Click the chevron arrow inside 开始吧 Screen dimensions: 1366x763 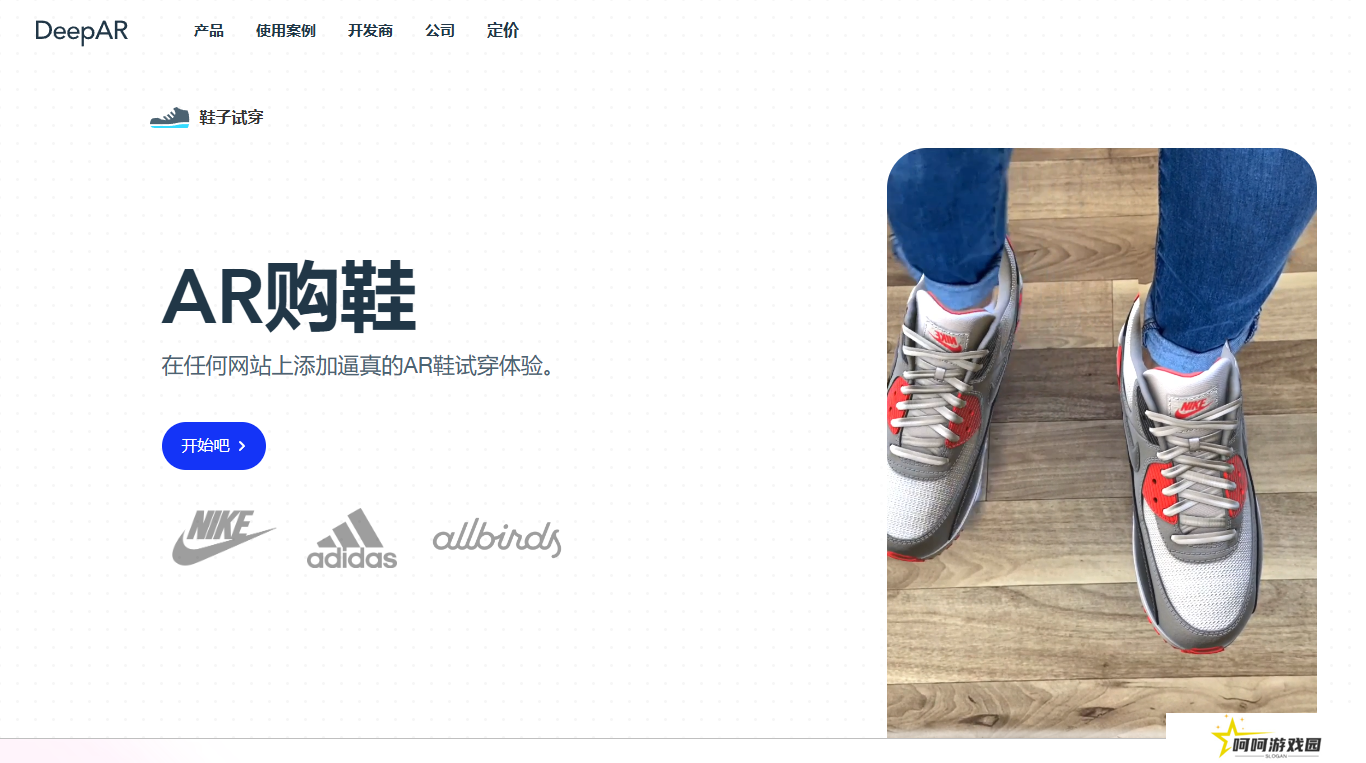242,446
